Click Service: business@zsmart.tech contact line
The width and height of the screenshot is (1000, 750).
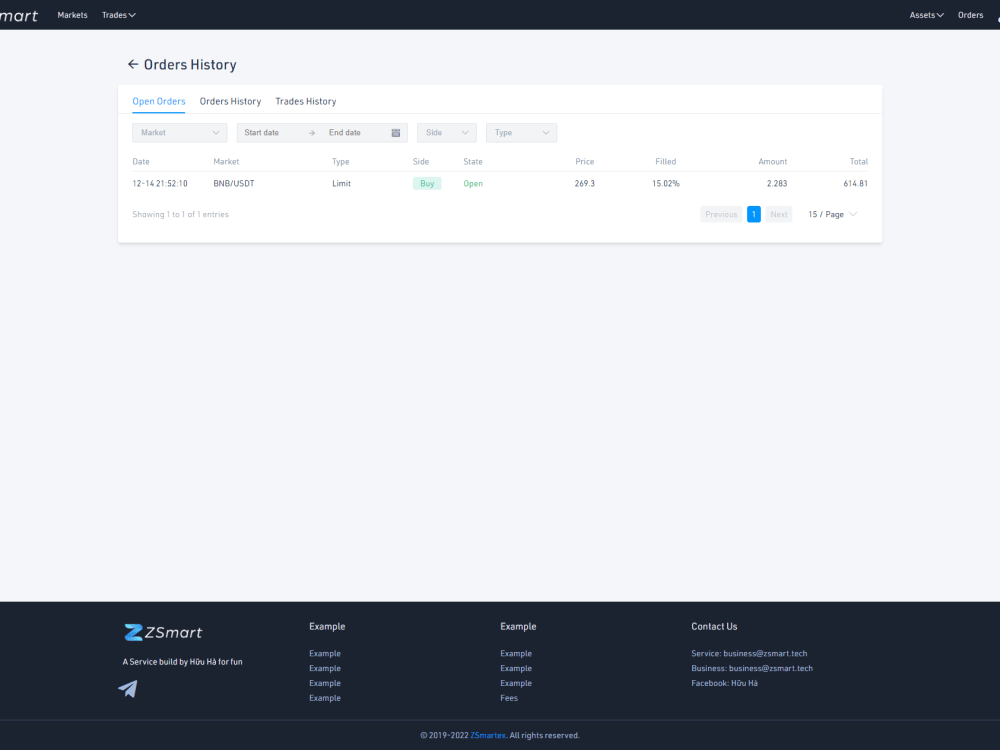(x=749, y=654)
